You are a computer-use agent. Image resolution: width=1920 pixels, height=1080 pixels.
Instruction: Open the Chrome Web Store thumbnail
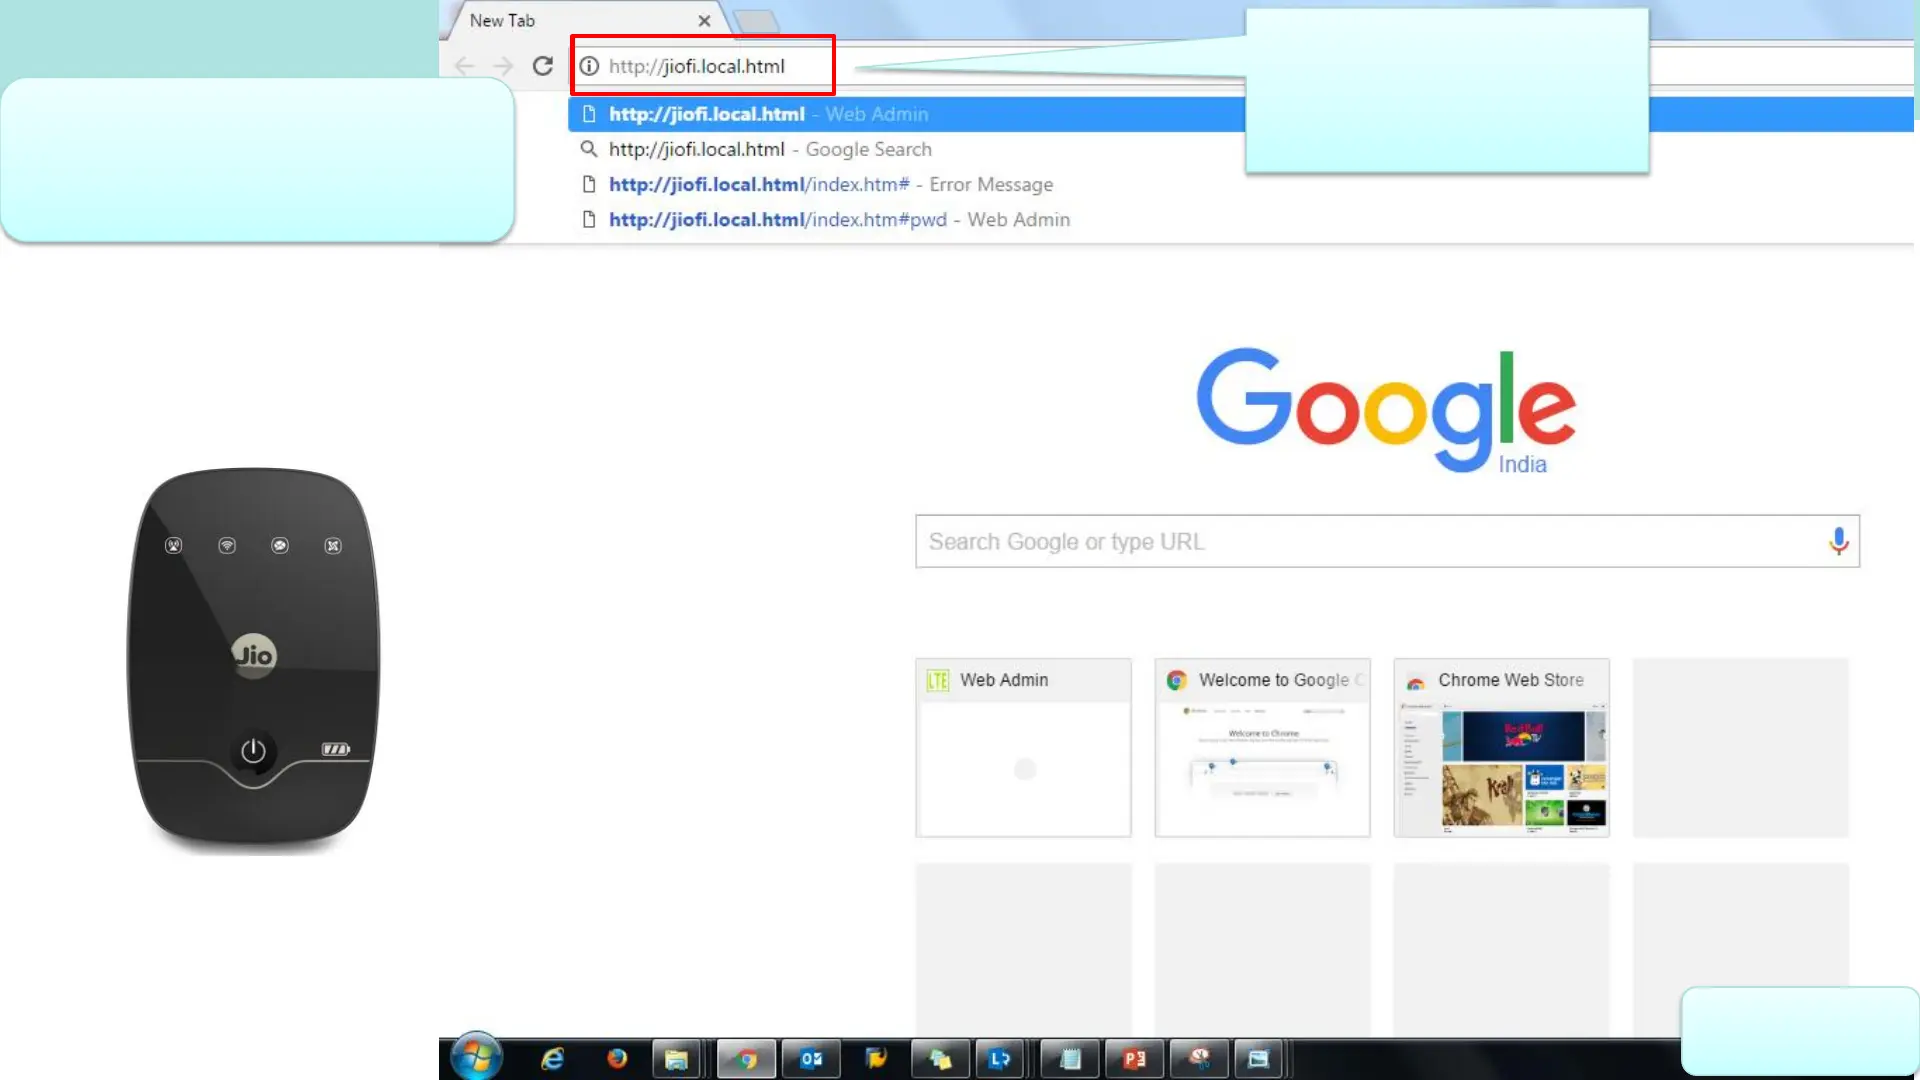pos(1501,747)
